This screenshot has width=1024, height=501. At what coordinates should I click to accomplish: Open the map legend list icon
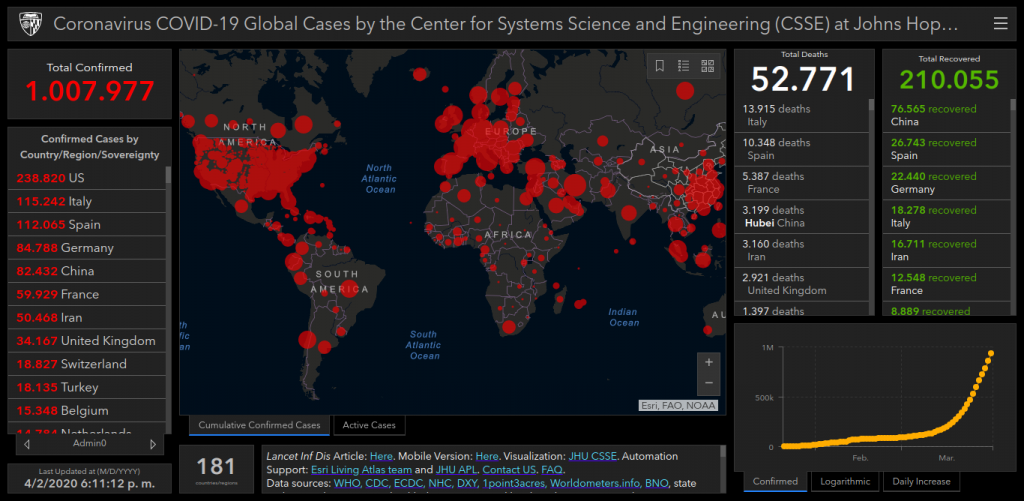pyautogui.click(x=684, y=66)
